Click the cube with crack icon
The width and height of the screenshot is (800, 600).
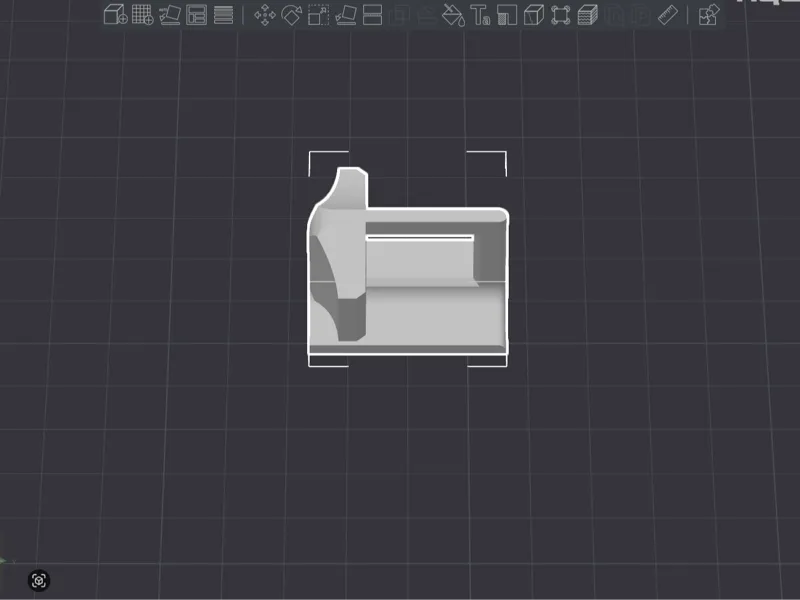click(534, 15)
